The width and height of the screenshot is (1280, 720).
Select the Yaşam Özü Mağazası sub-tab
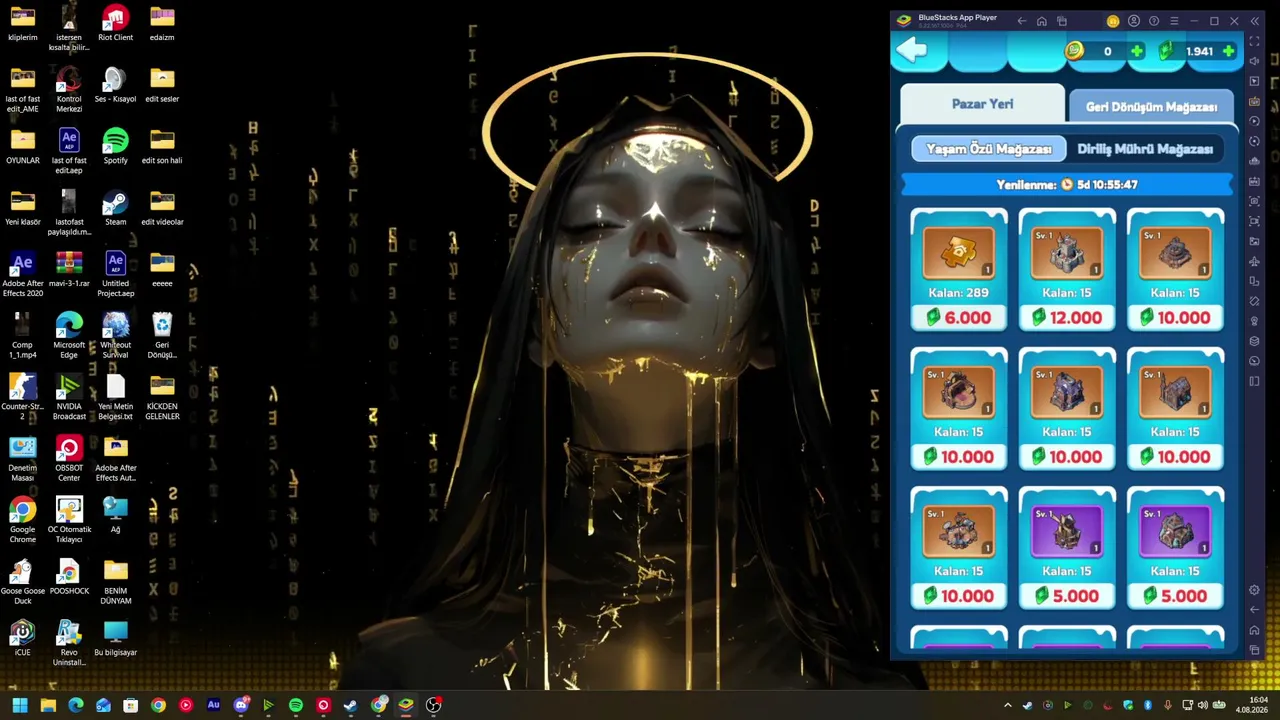(988, 149)
